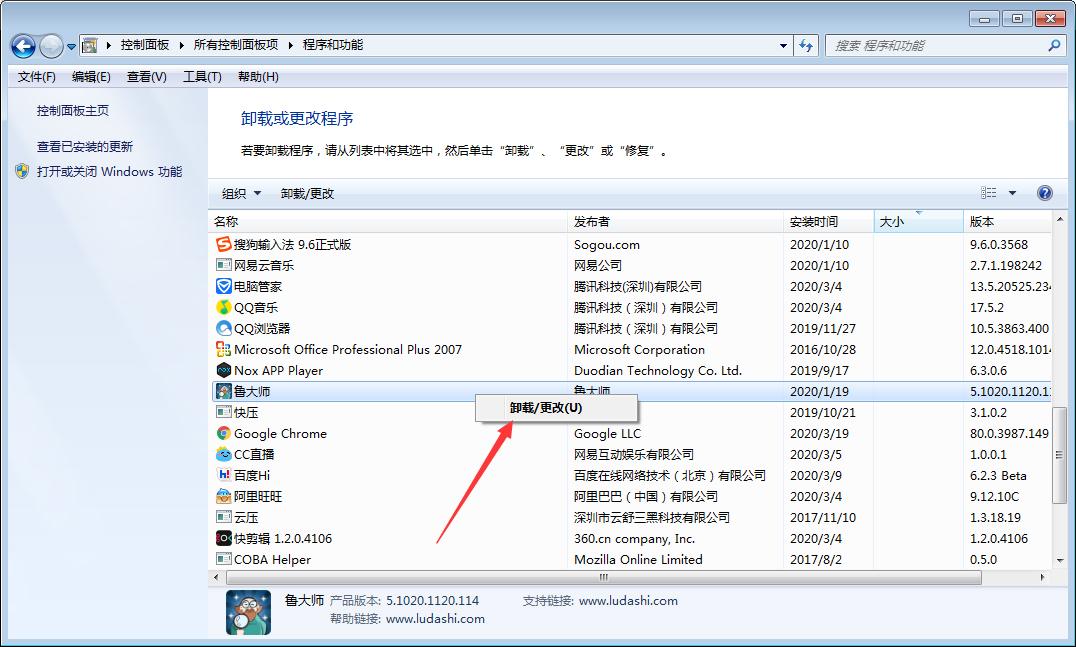Sort by the 安装时间 column header
1076x647 pixels.
(829, 222)
